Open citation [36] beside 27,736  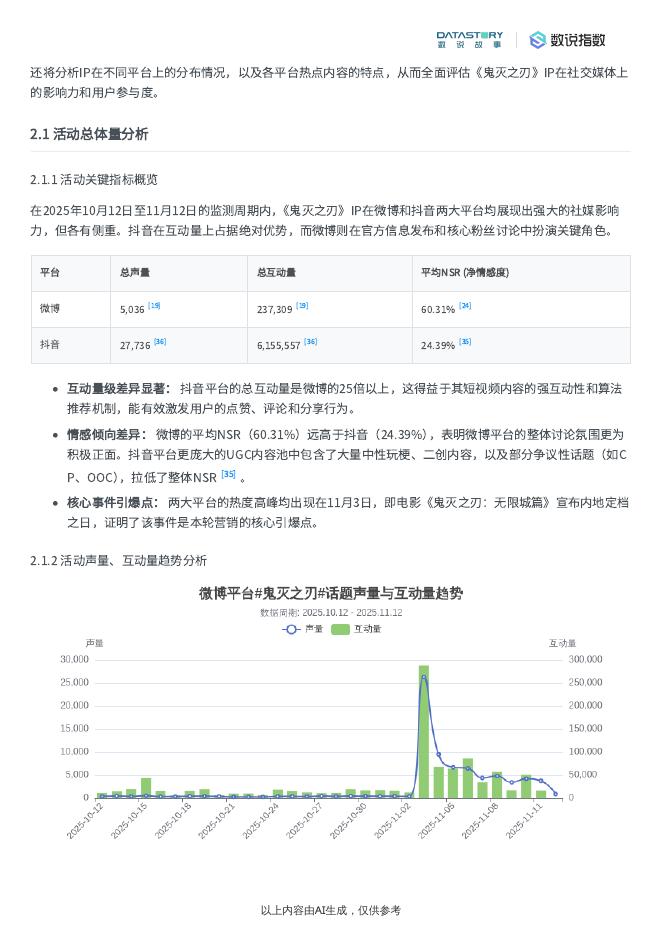(160, 341)
